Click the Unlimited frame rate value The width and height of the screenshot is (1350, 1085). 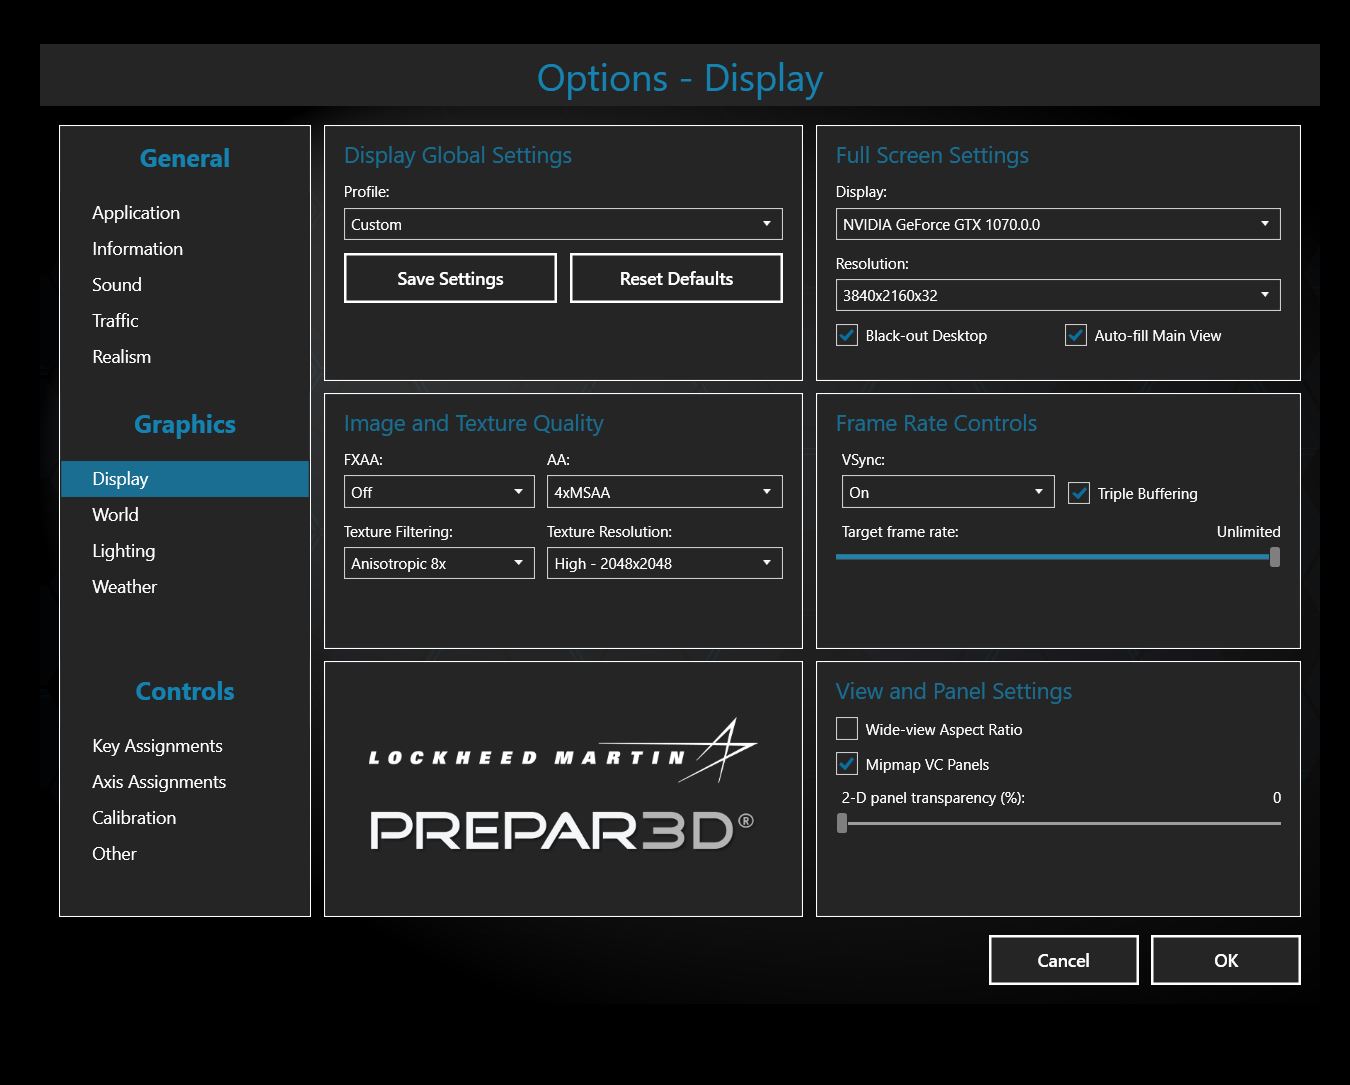click(1248, 532)
